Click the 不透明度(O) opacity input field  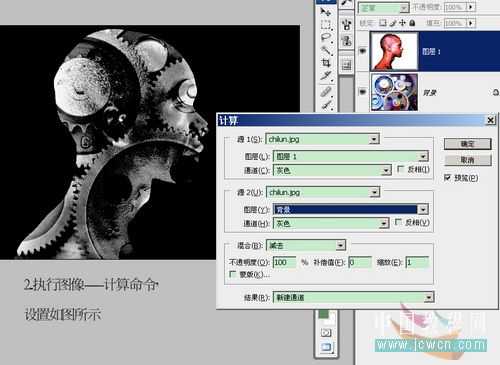click(284, 262)
